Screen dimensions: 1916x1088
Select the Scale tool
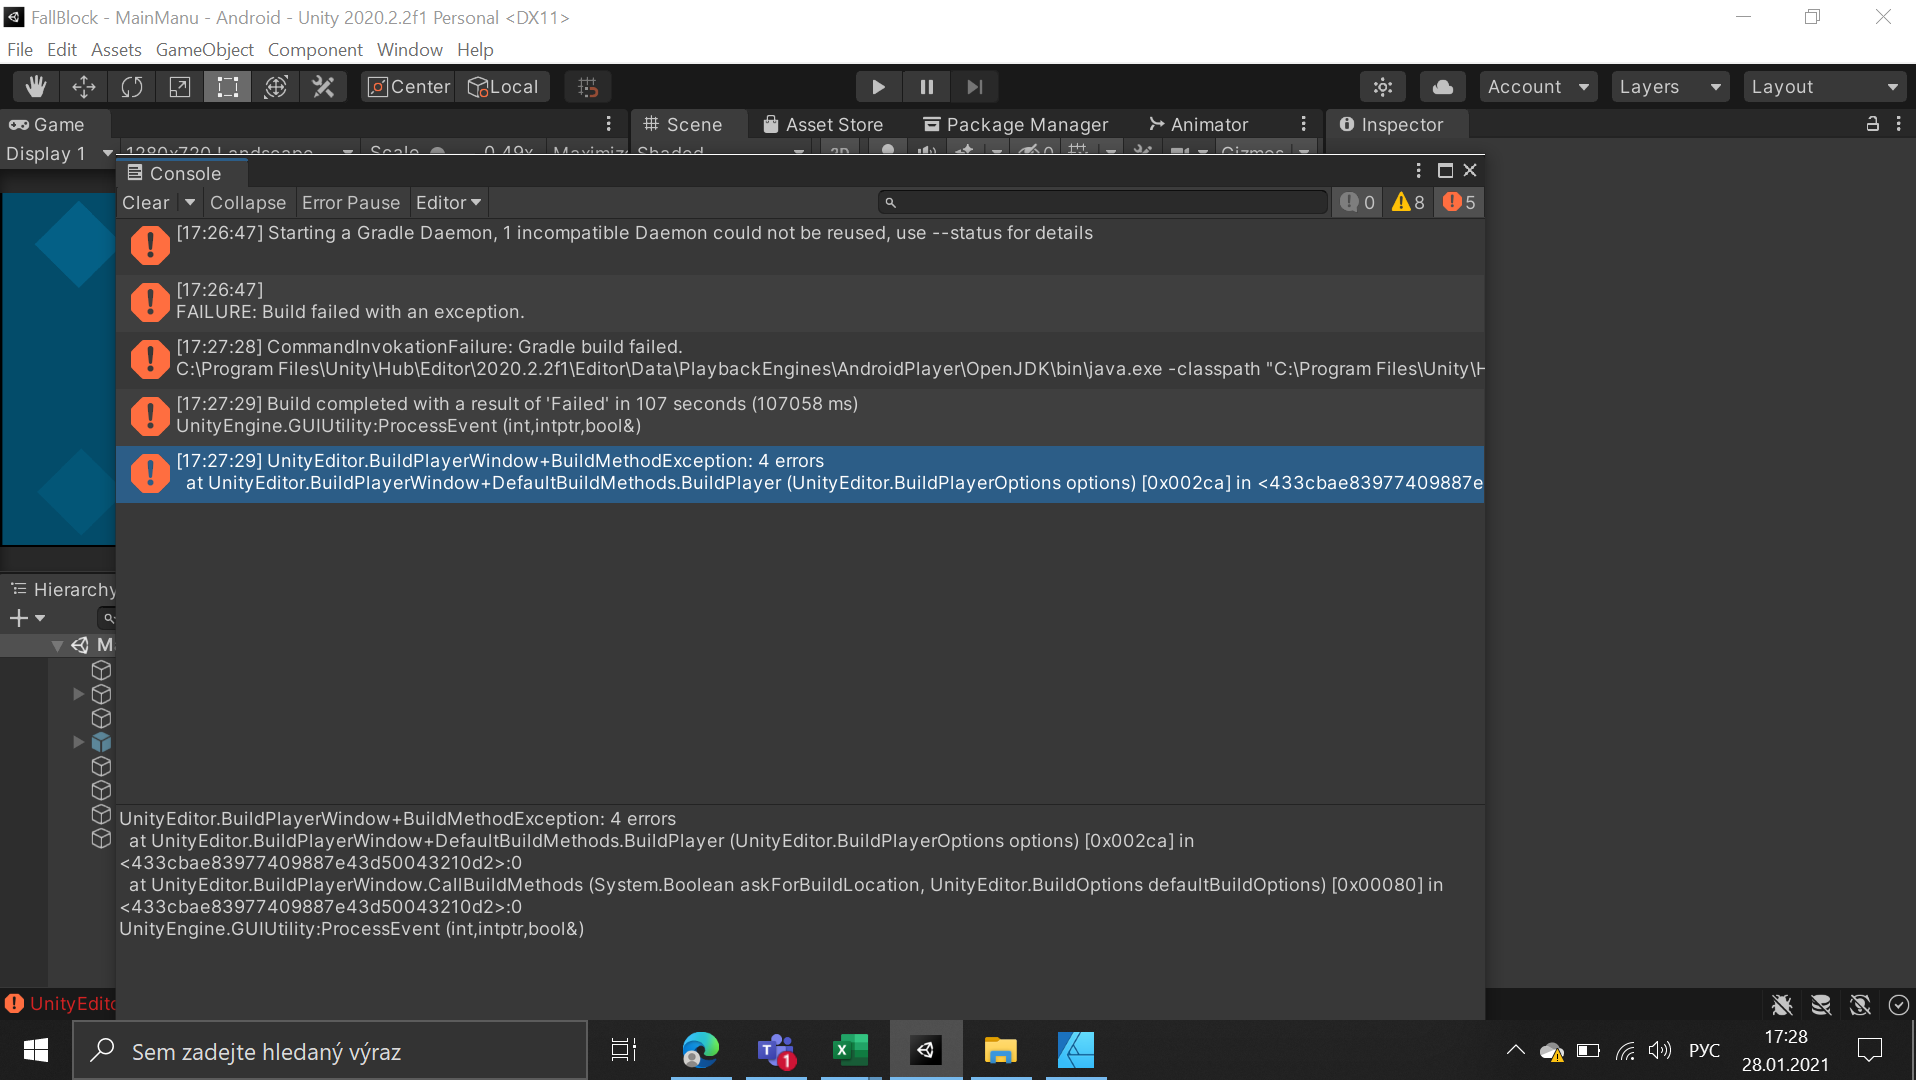point(180,87)
